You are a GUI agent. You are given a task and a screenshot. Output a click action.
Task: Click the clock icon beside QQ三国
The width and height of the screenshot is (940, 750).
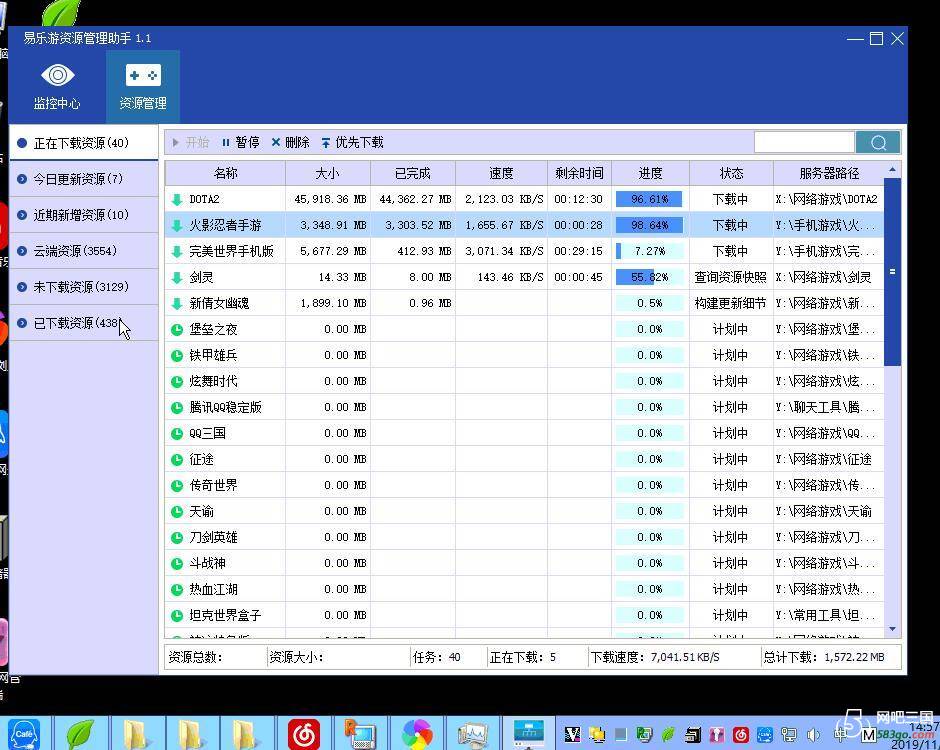[x=177, y=433]
